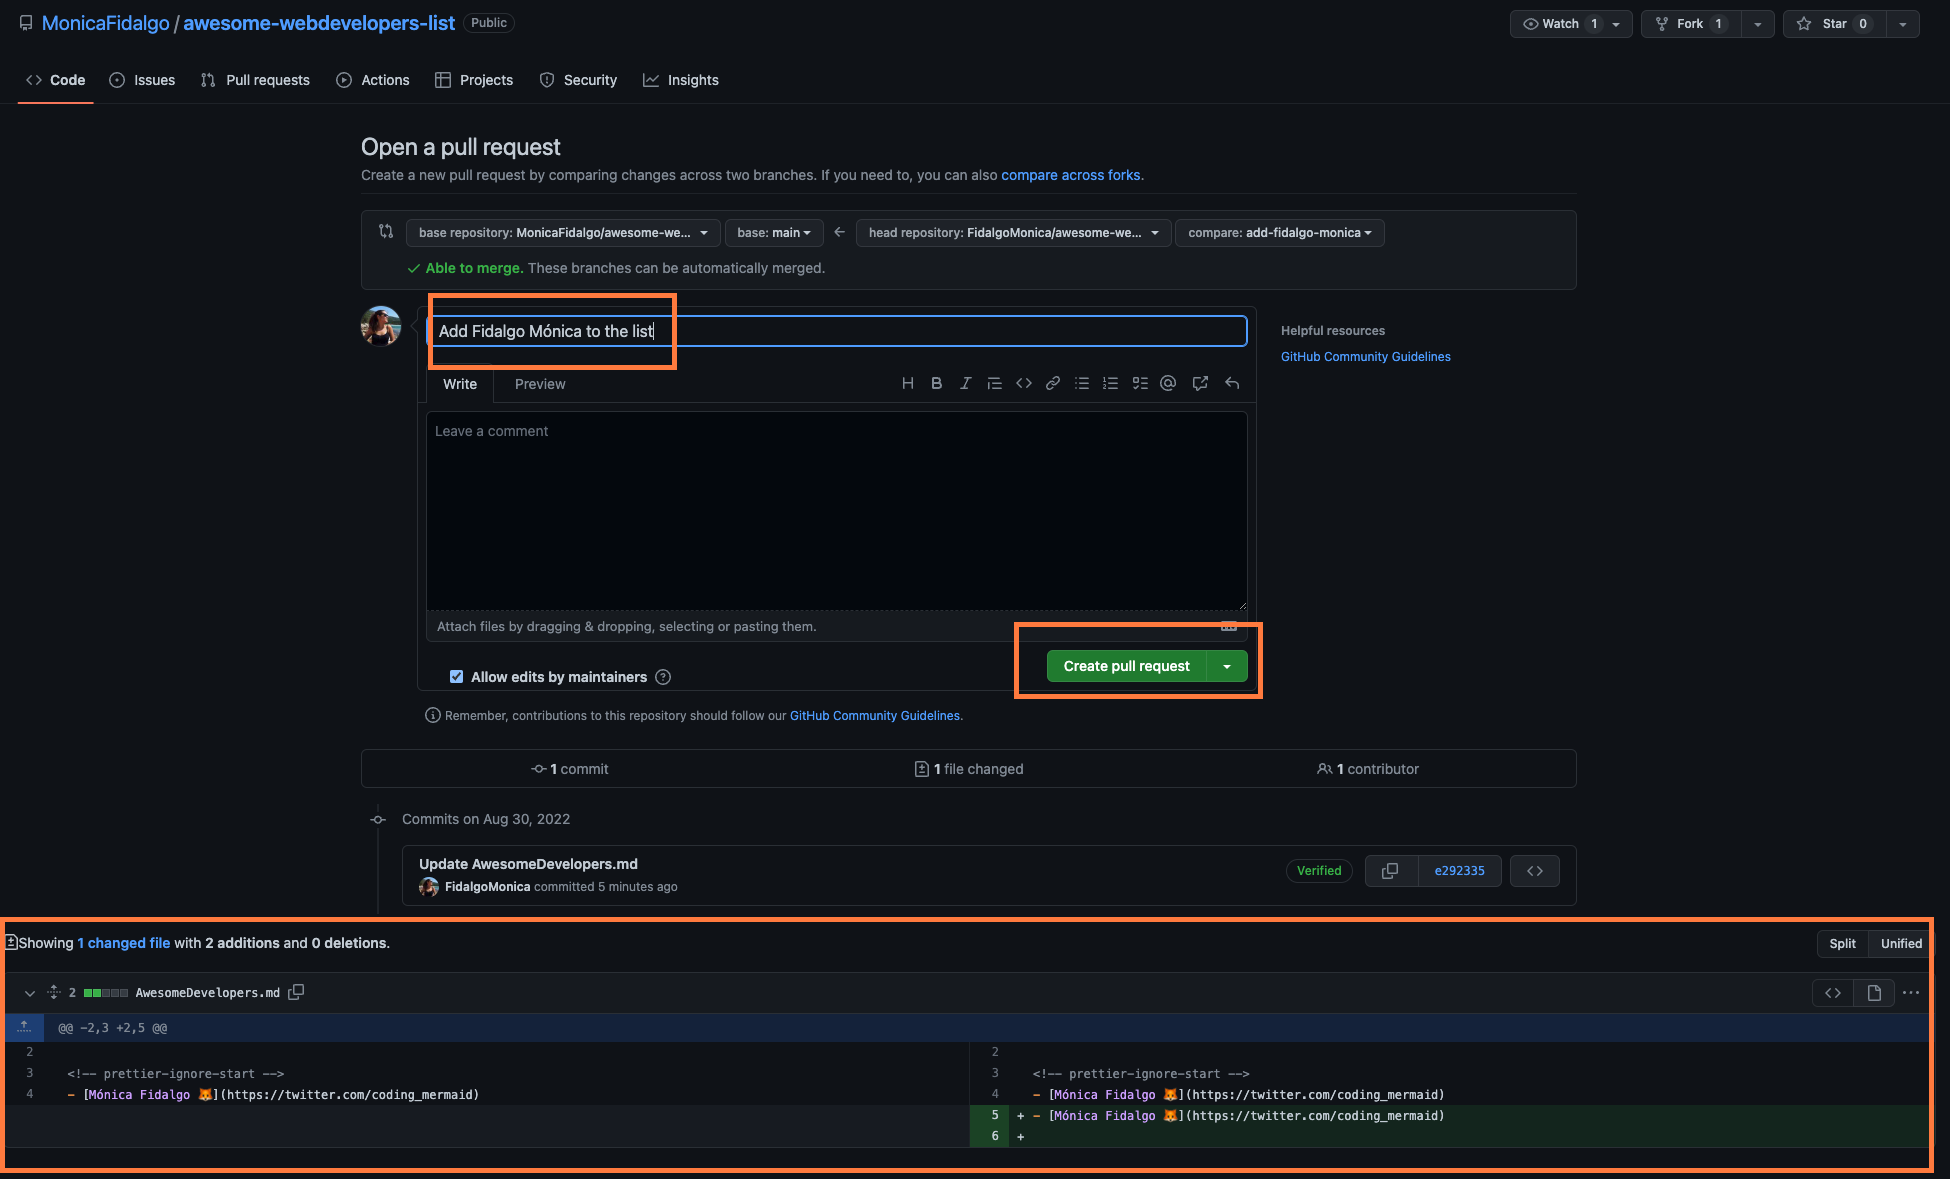Viewport: 1950px width, 1179px height.
Task: Click the Italic formatting icon
Action: pos(965,383)
